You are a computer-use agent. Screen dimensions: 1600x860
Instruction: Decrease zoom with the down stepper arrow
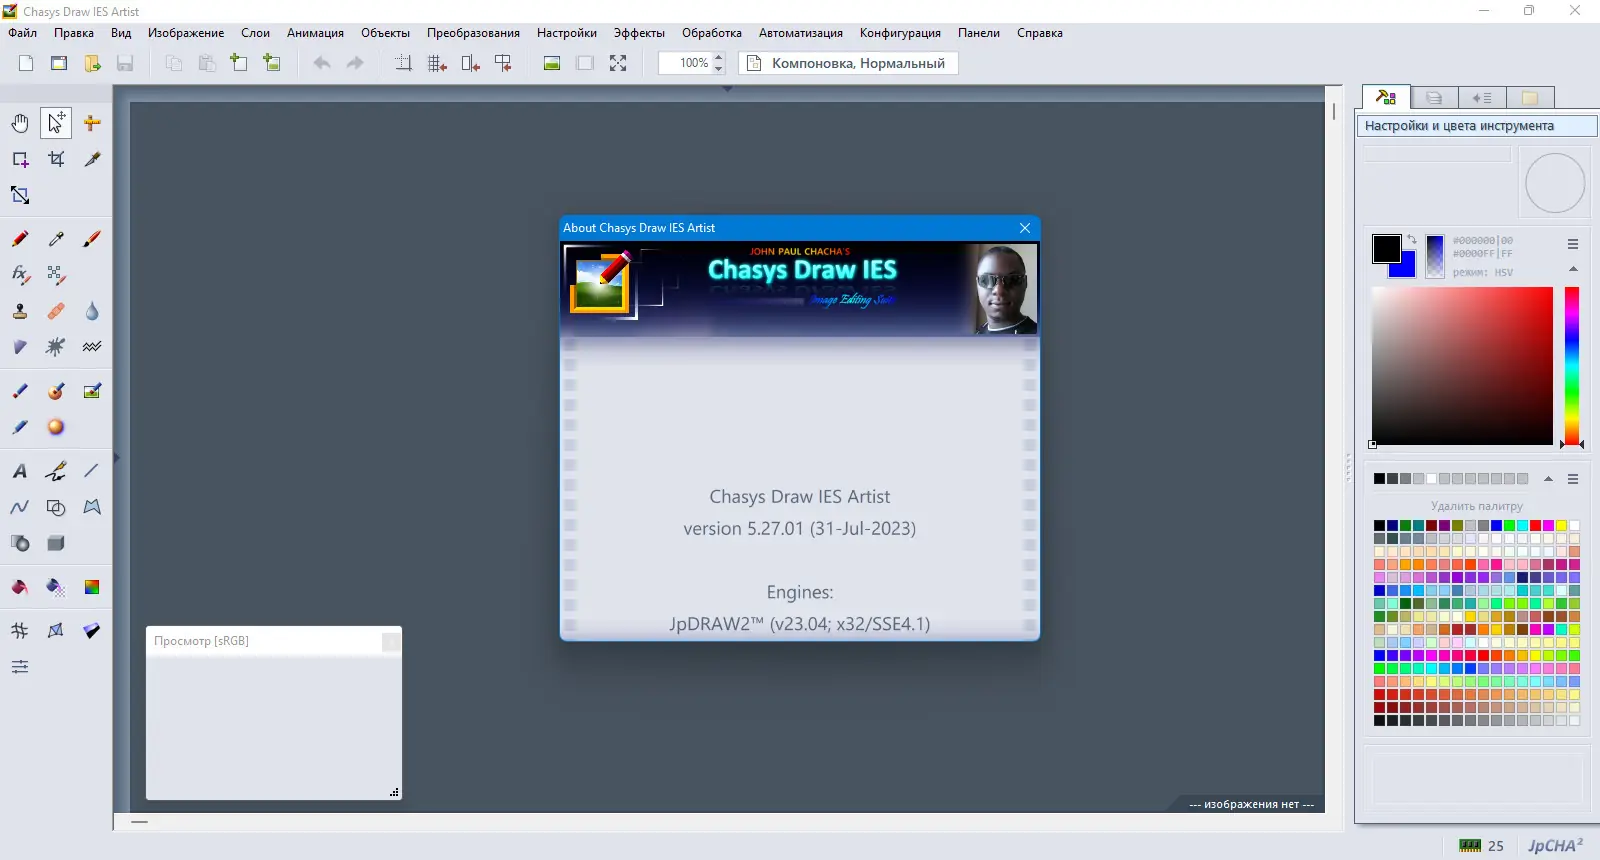click(x=718, y=69)
